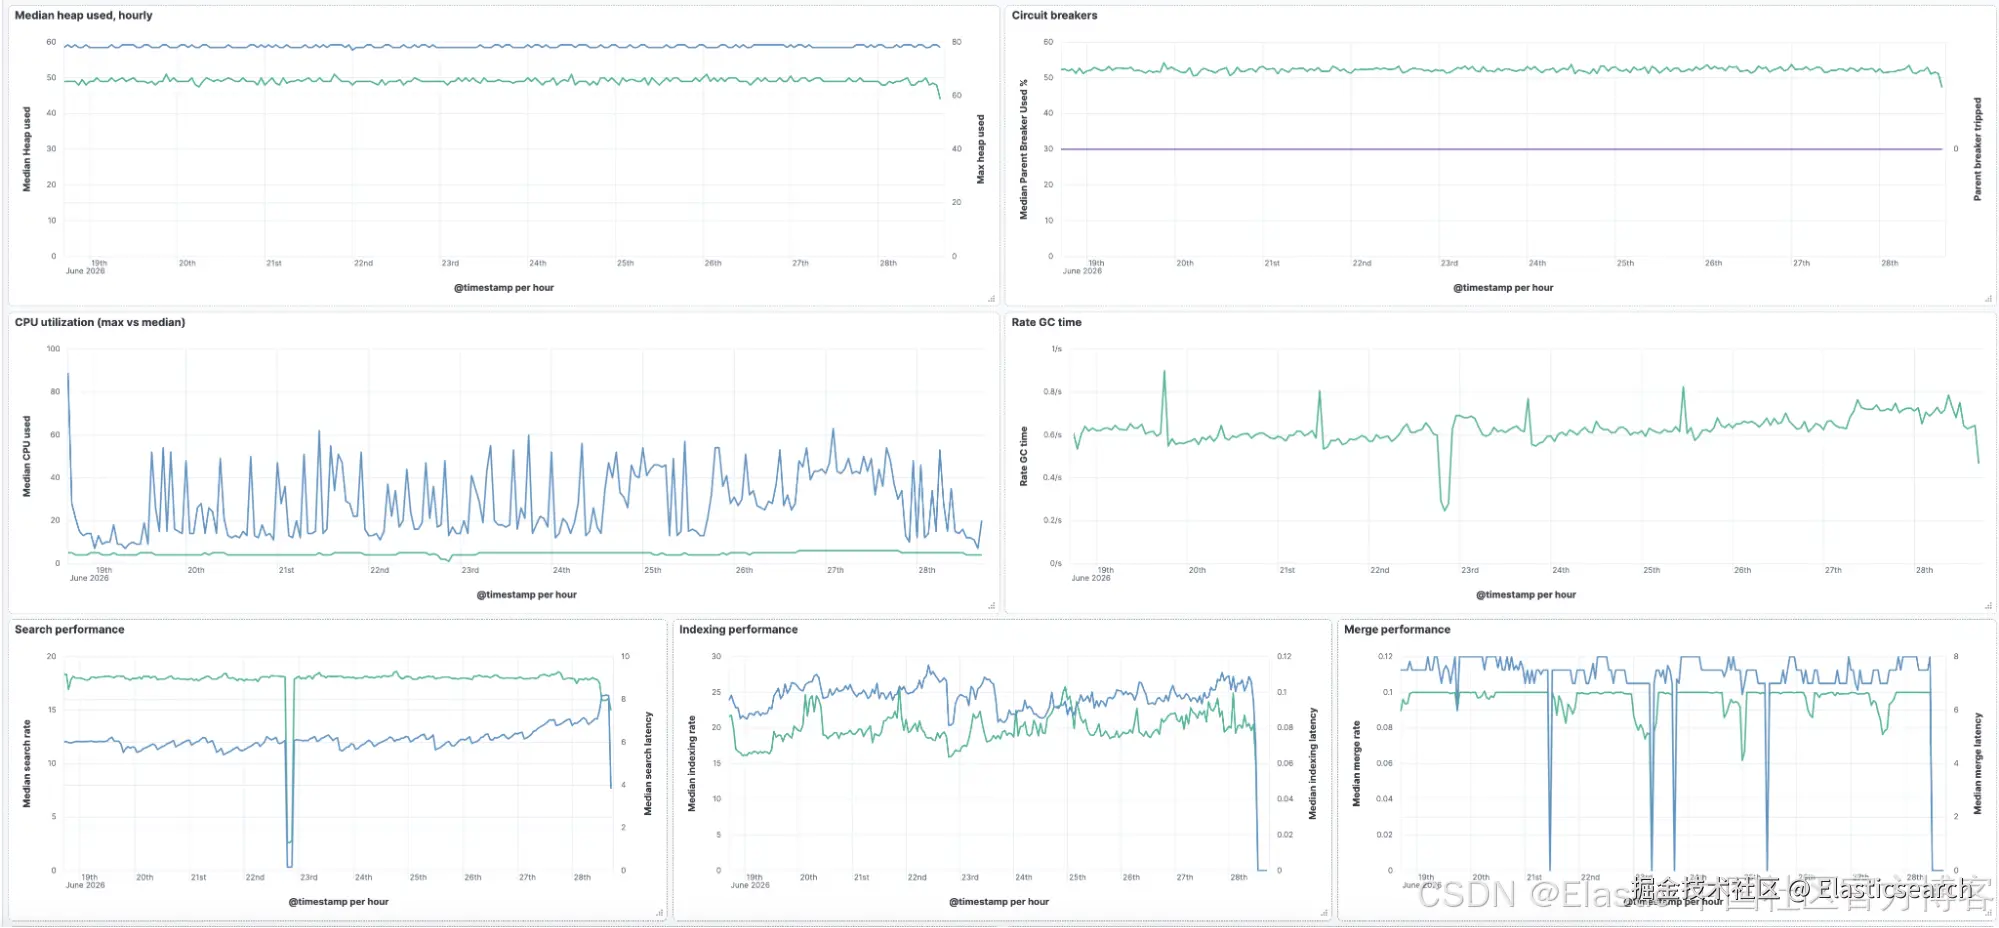Grab the resize handle of the Search performance panel
The width and height of the screenshot is (1999, 928).
tap(659, 912)
